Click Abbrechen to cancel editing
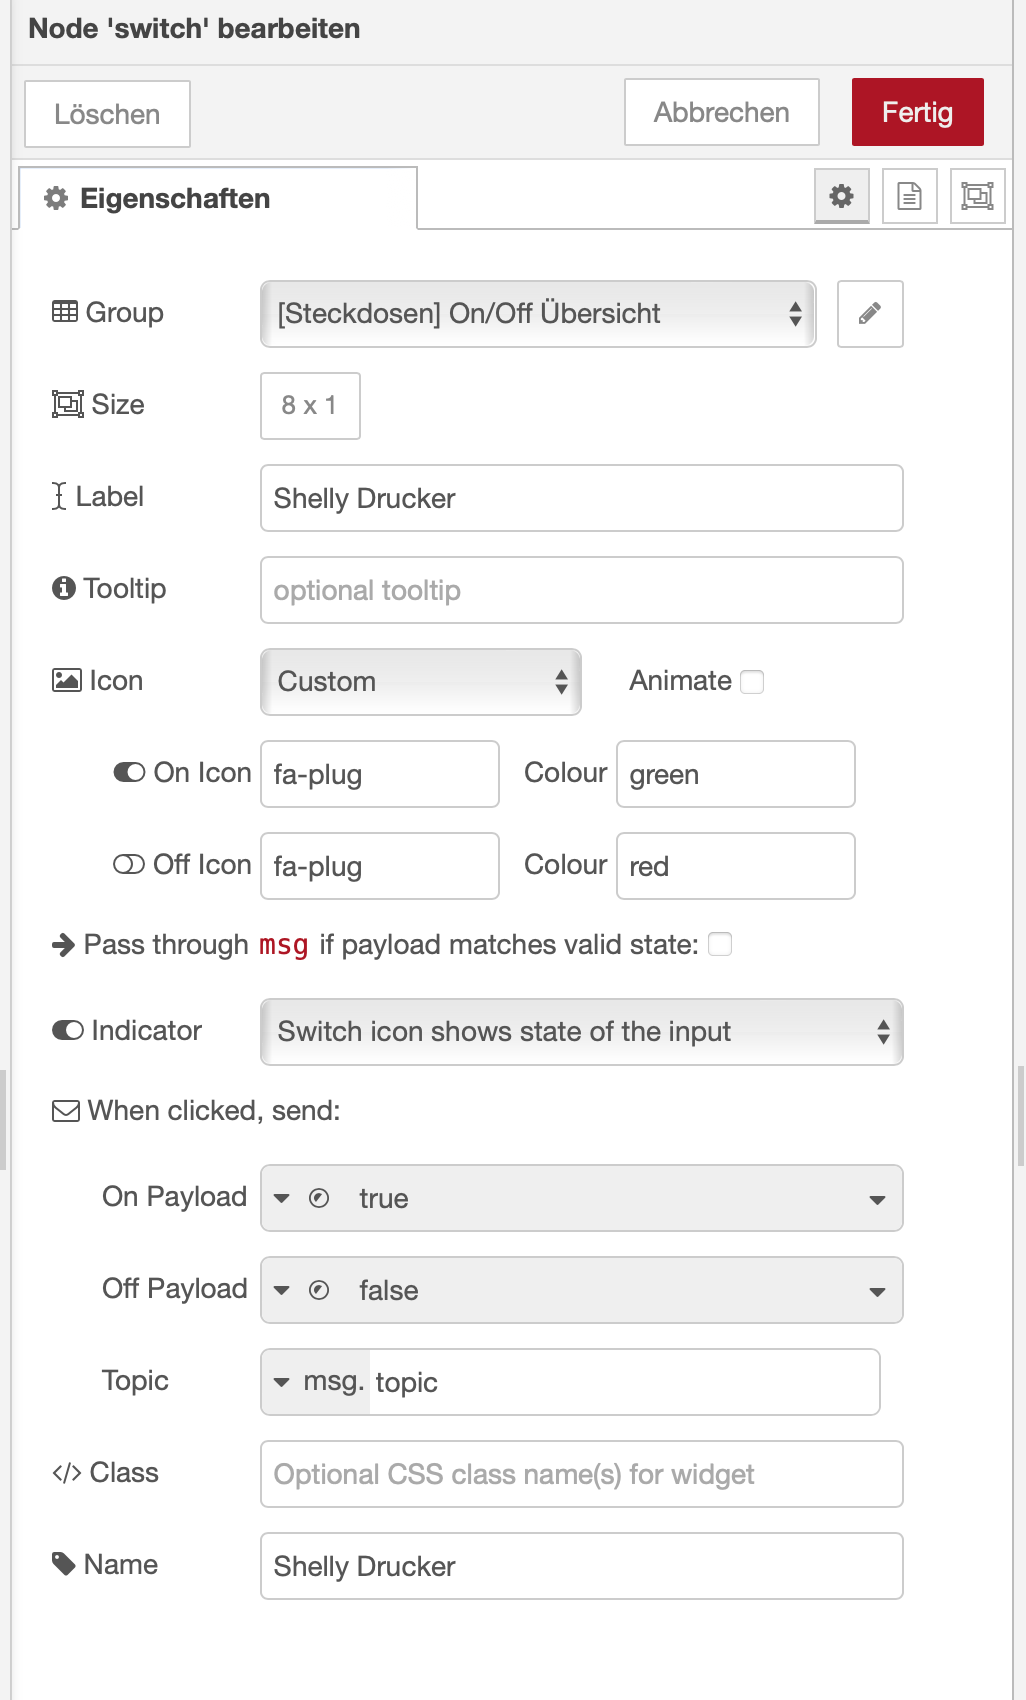The width and height of the screenshot is (1026, 1700). coord(721,112)
